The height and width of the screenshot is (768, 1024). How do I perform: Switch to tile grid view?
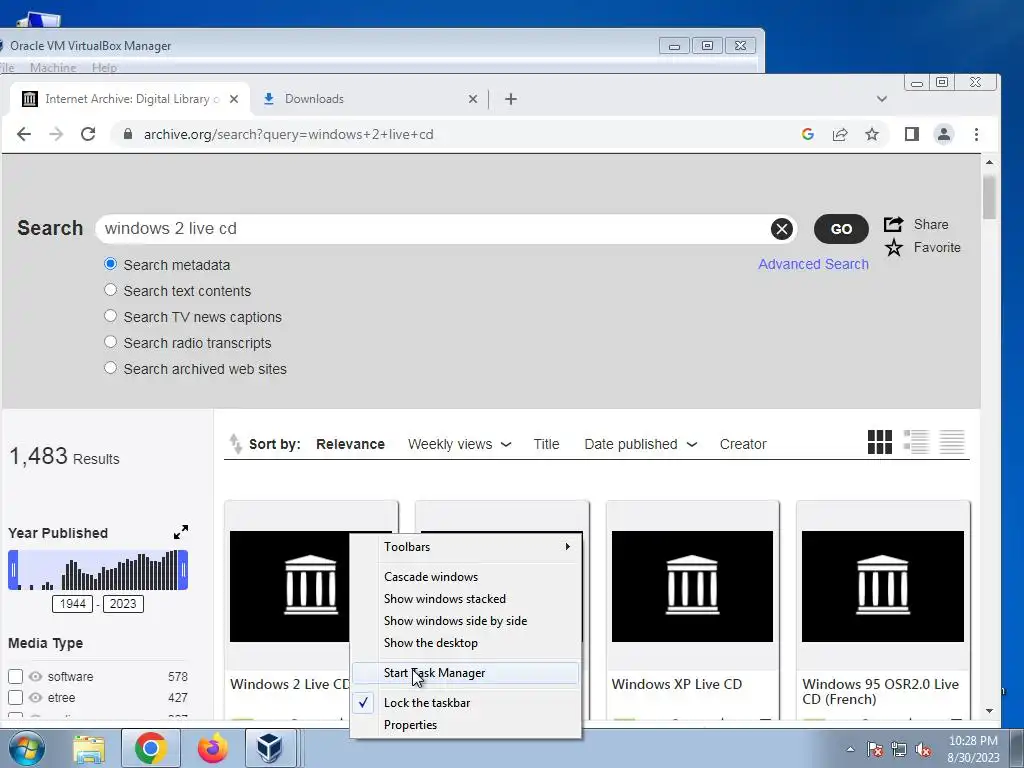click(x=880, y=442)
